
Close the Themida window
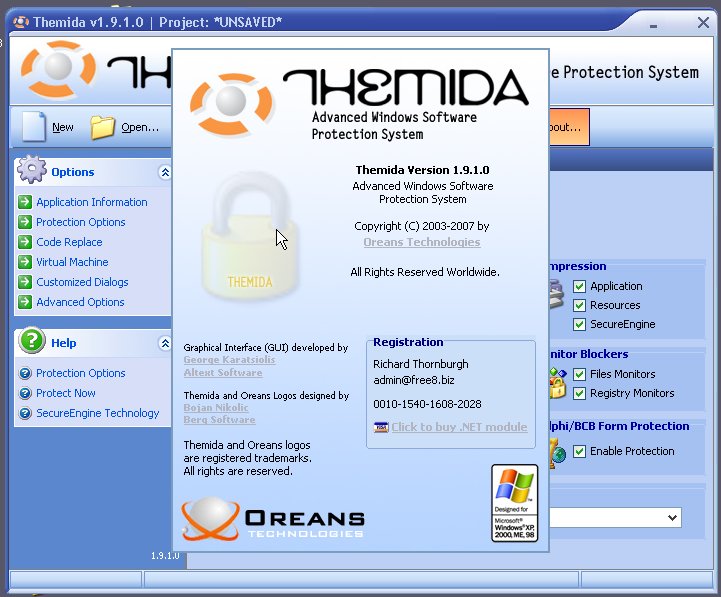703,22
